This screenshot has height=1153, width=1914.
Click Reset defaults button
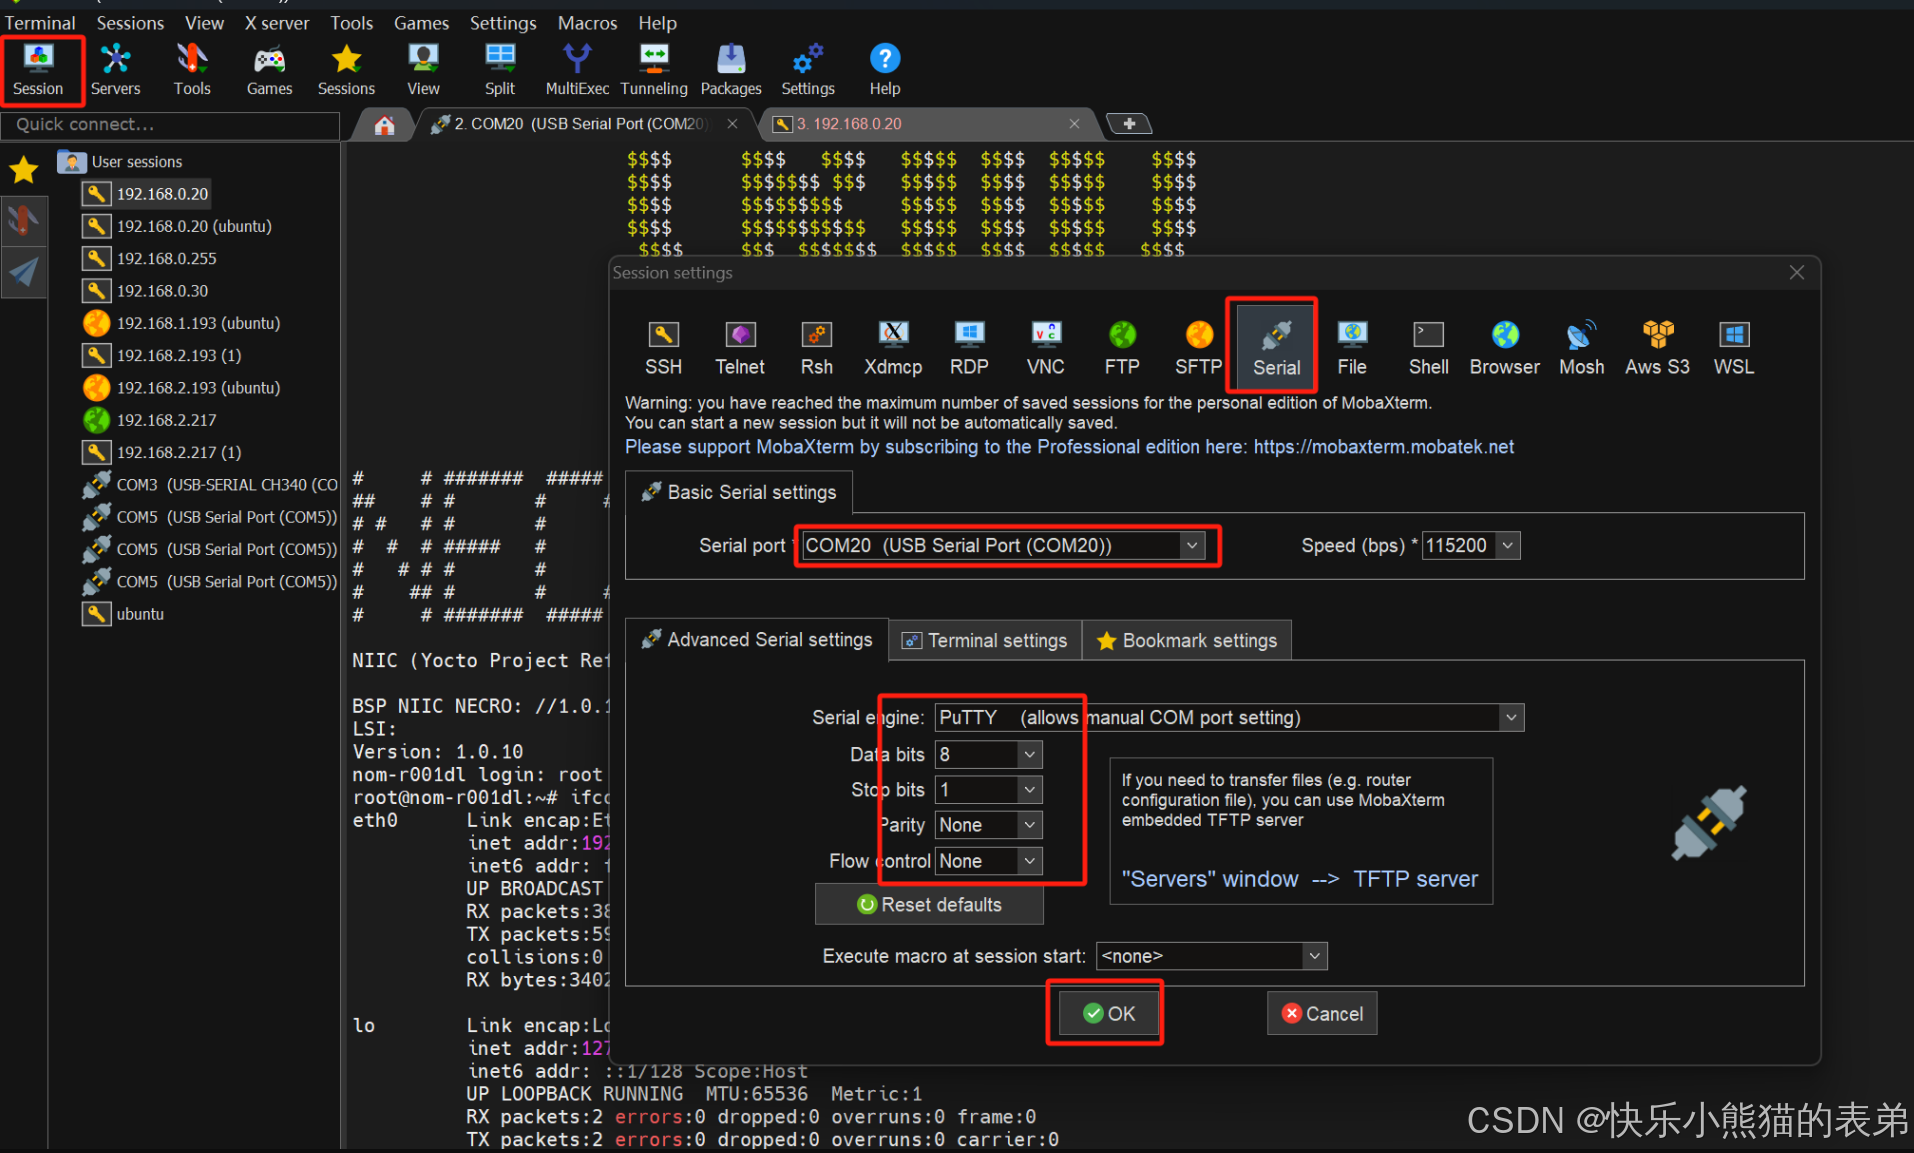point(929,905)
